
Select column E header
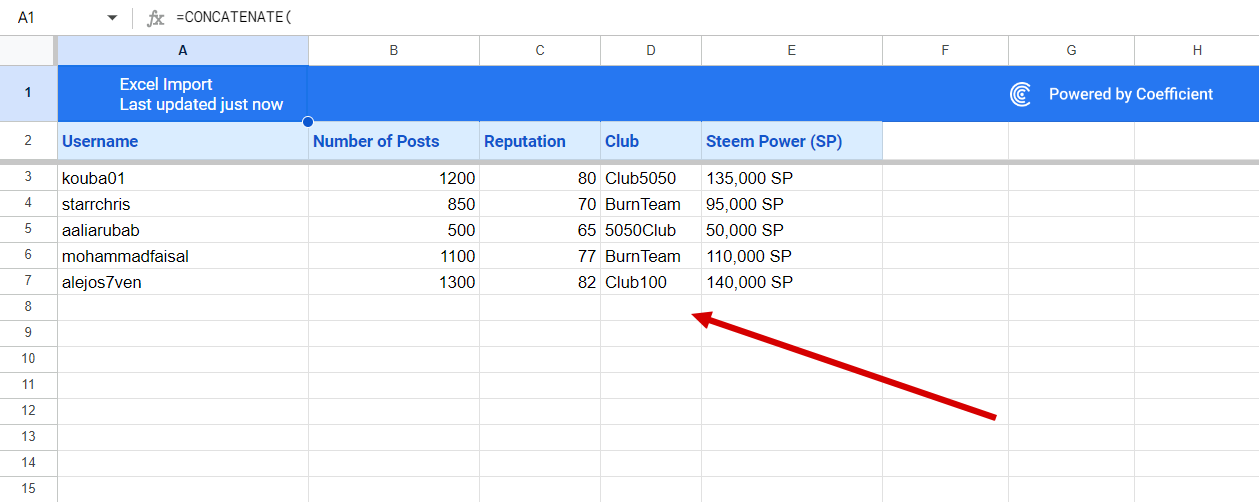792,50
